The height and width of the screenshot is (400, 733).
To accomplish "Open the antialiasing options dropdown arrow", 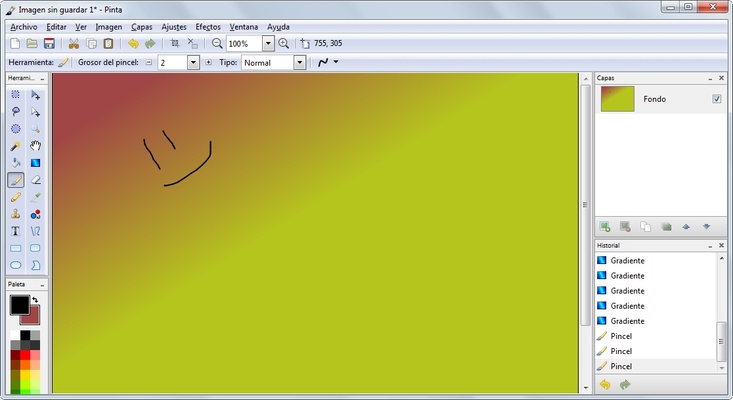I will [336, 62].
